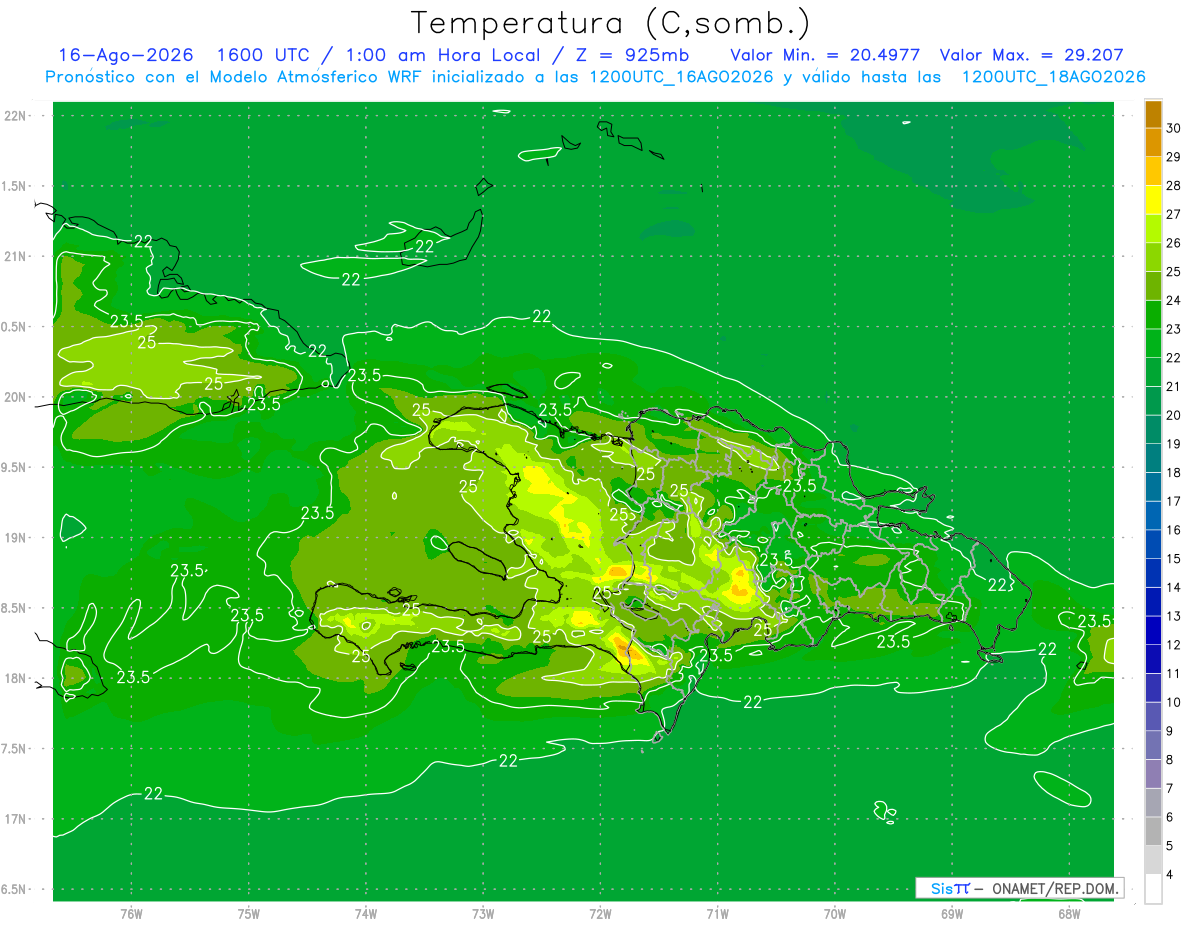Click the "21N" latitude label
The height and width of the screenshot is (927, 1200).
click(17, 256)
